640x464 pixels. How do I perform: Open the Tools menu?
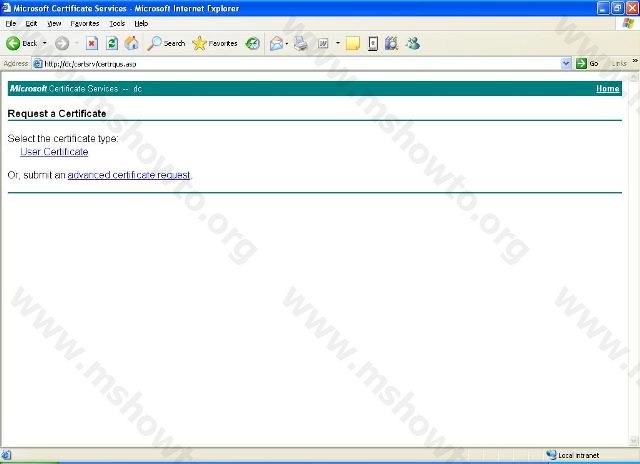point(117,22)
